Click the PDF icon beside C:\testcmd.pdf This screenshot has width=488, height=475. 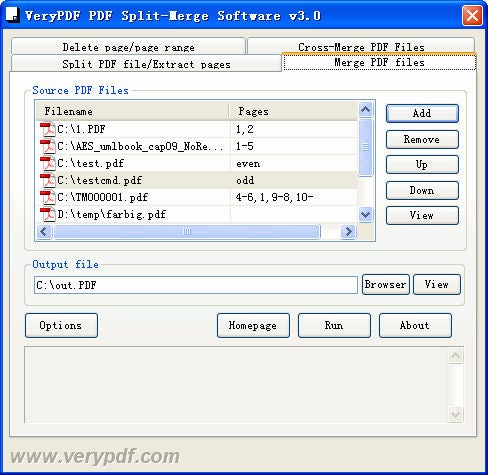[x=48, y=180]
